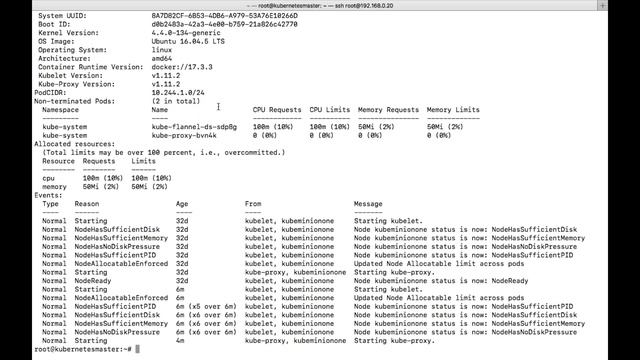Viewport: 640px width, 360px height.
Task: Click the 'Total limits may be over 100 percent' note
Action: point(164,153)
